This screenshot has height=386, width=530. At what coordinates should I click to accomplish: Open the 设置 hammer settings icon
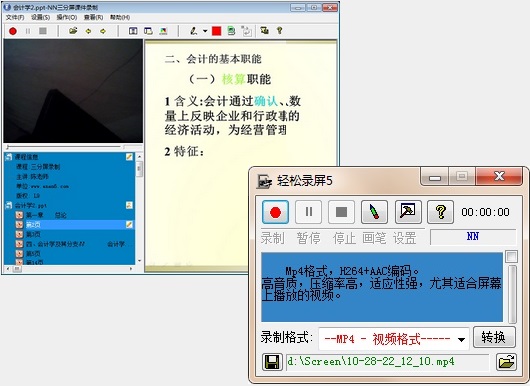tap(408, 212)
